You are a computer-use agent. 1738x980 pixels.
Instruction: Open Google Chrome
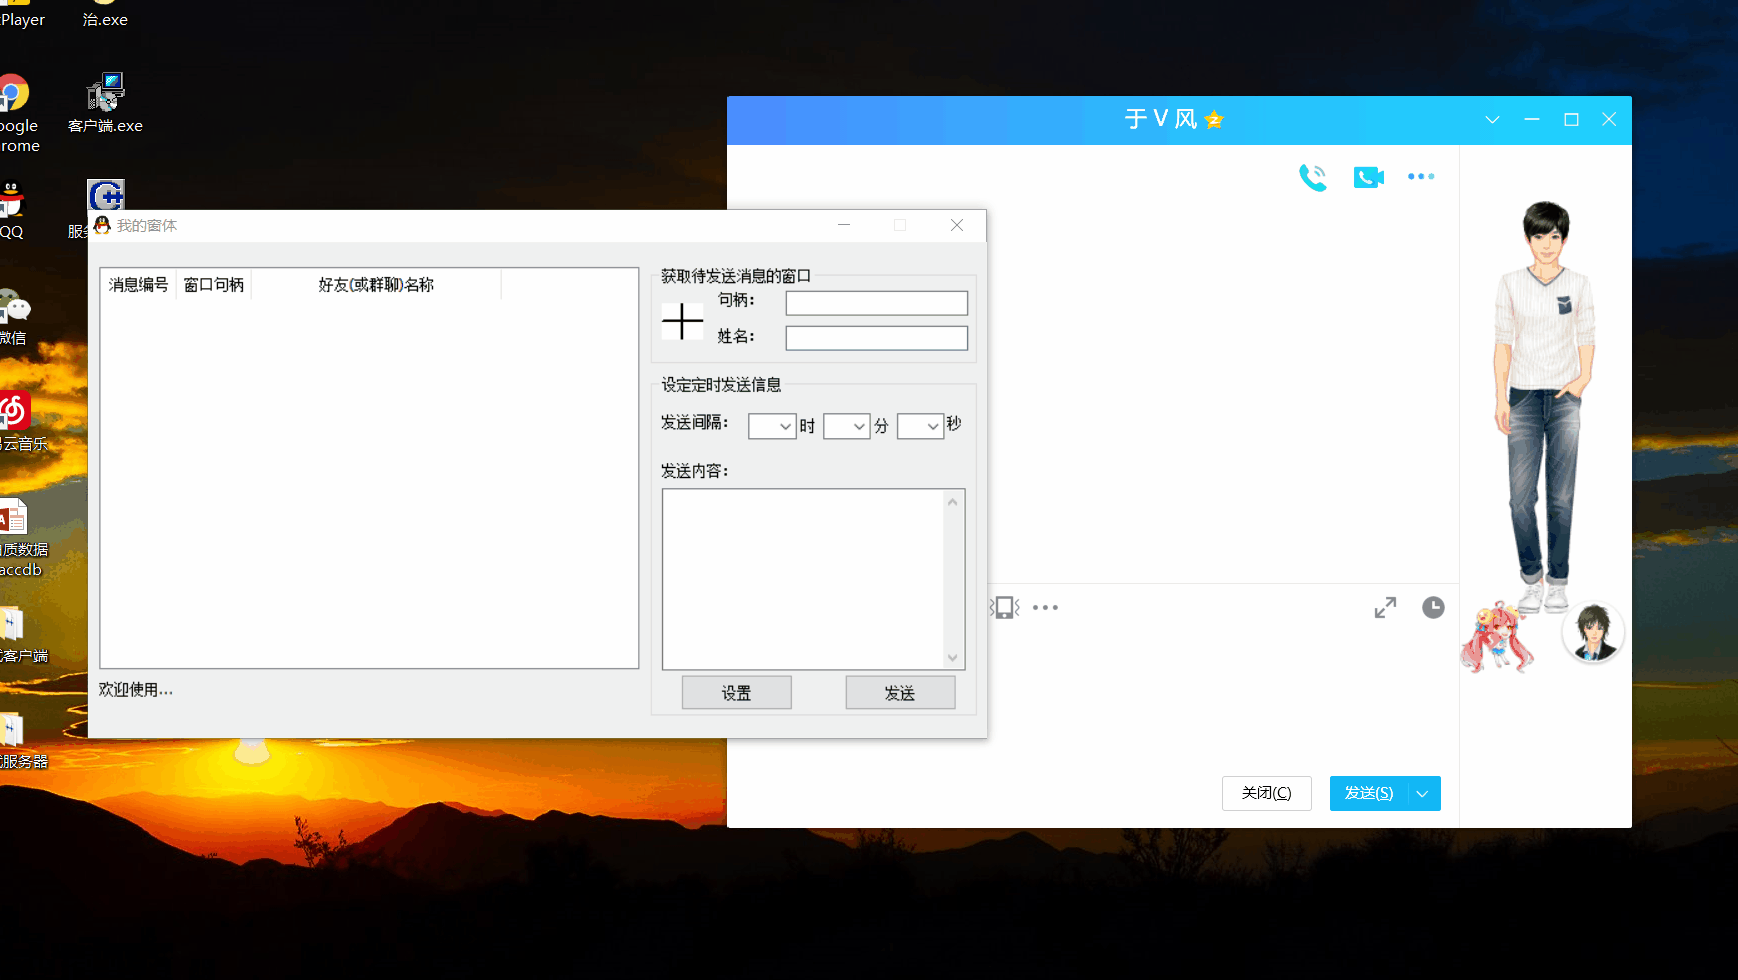coord(14,90)
